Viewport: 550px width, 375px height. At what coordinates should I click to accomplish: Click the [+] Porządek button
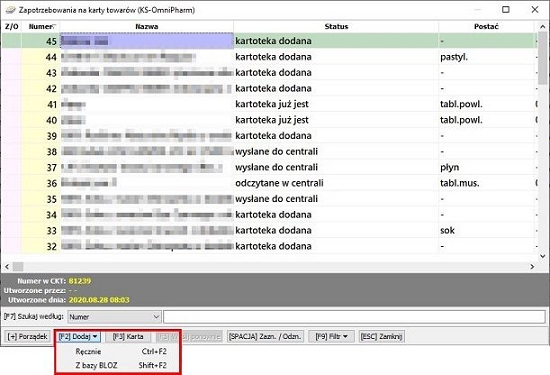27,337
